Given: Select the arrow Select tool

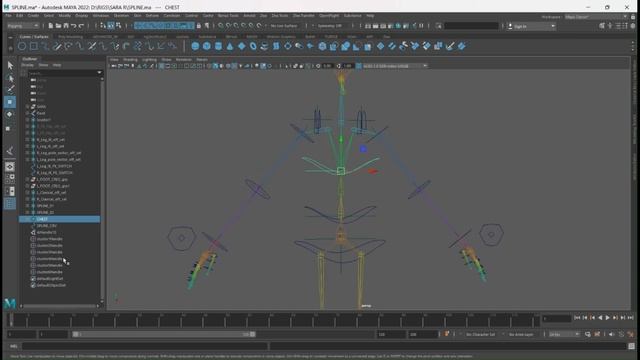Looking at the screenshot, I should click(x=10, y=65).
